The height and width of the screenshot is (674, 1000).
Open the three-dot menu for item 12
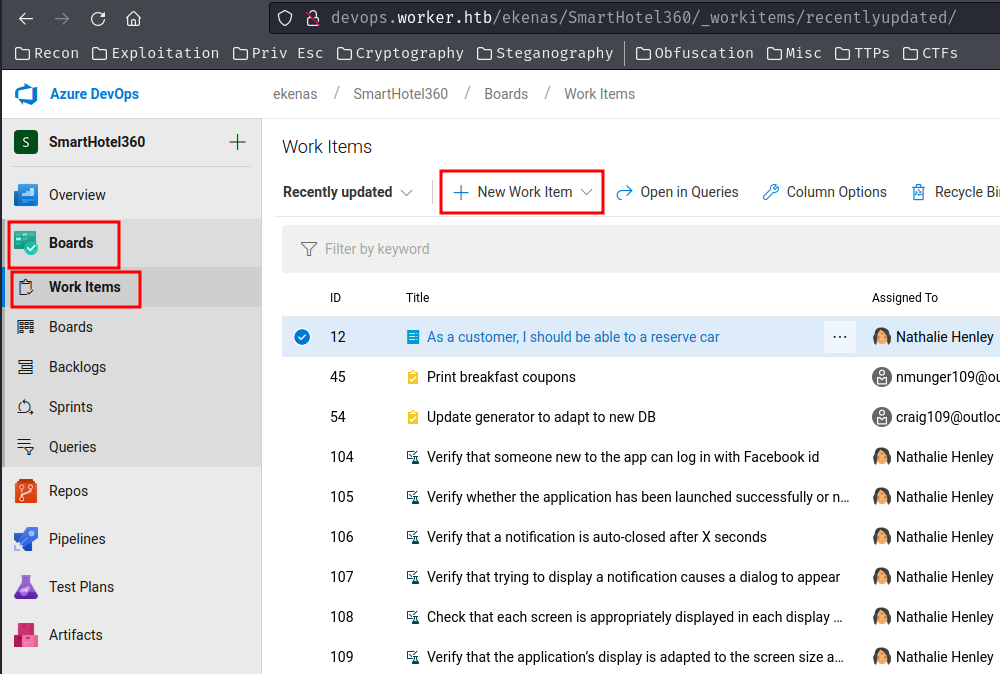pyautogui.click(x=839, y=337)
